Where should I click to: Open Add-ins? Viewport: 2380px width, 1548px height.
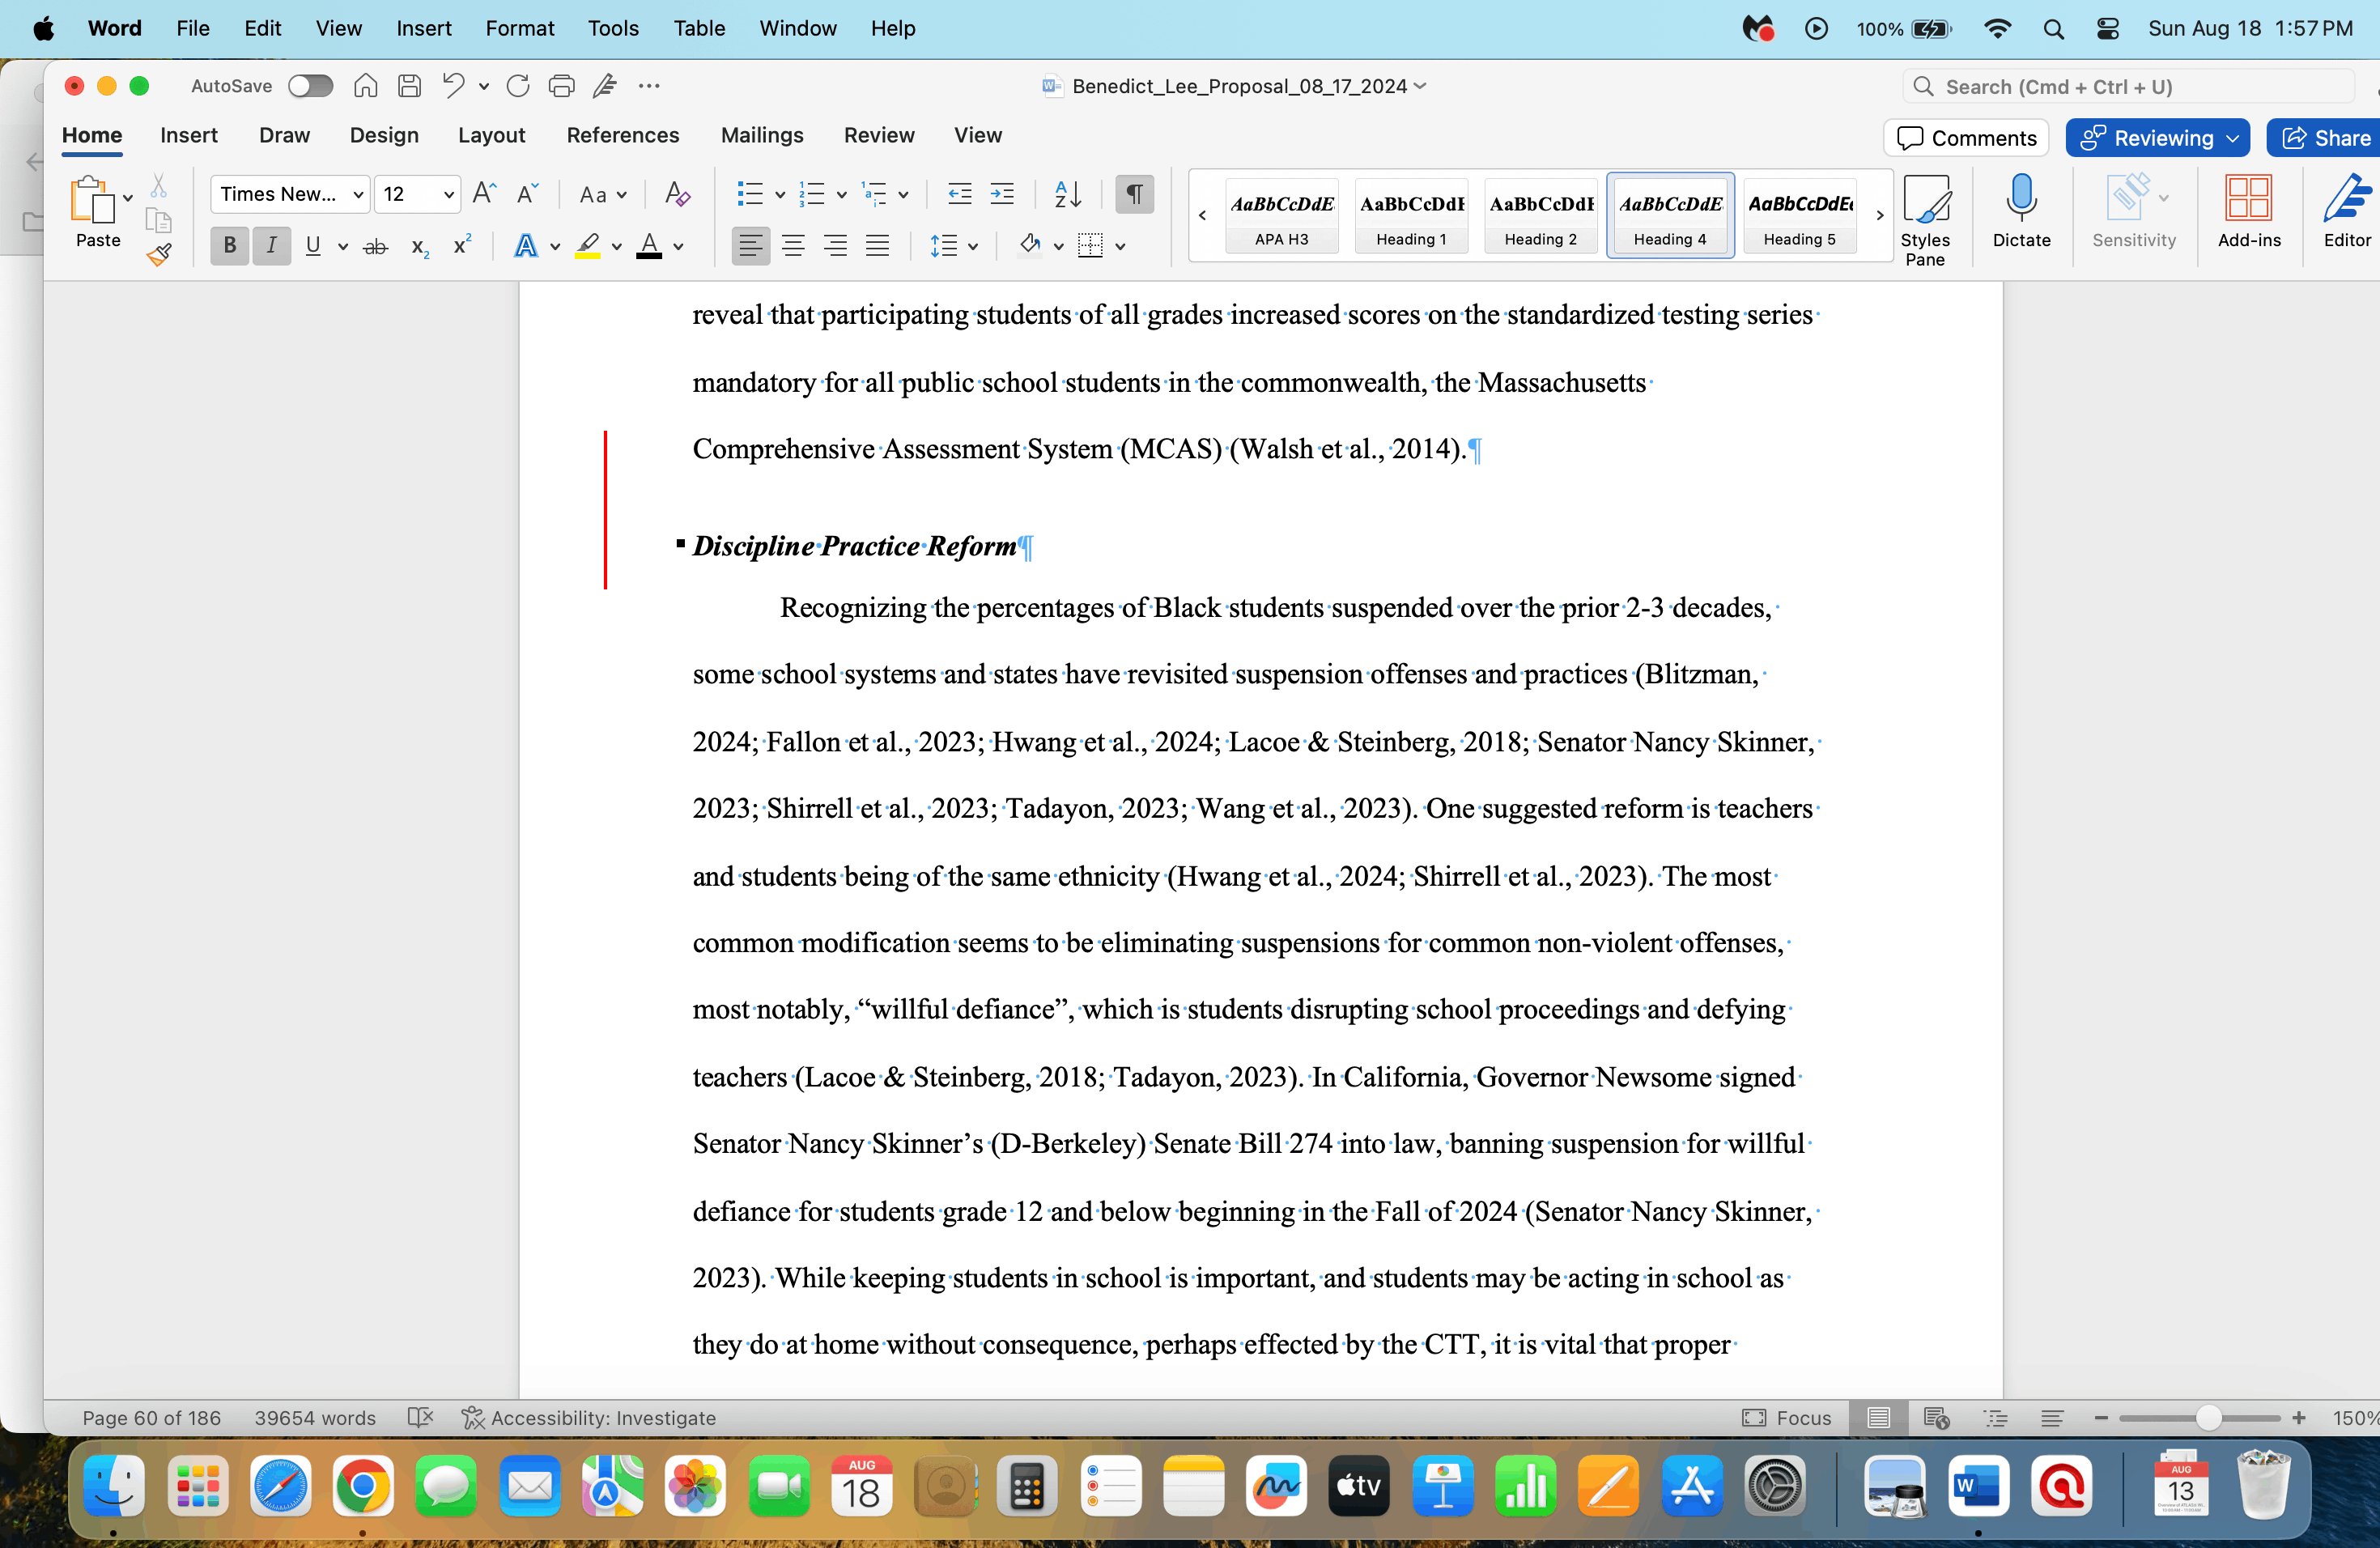pyautogui.click(x=2248, y=210)
